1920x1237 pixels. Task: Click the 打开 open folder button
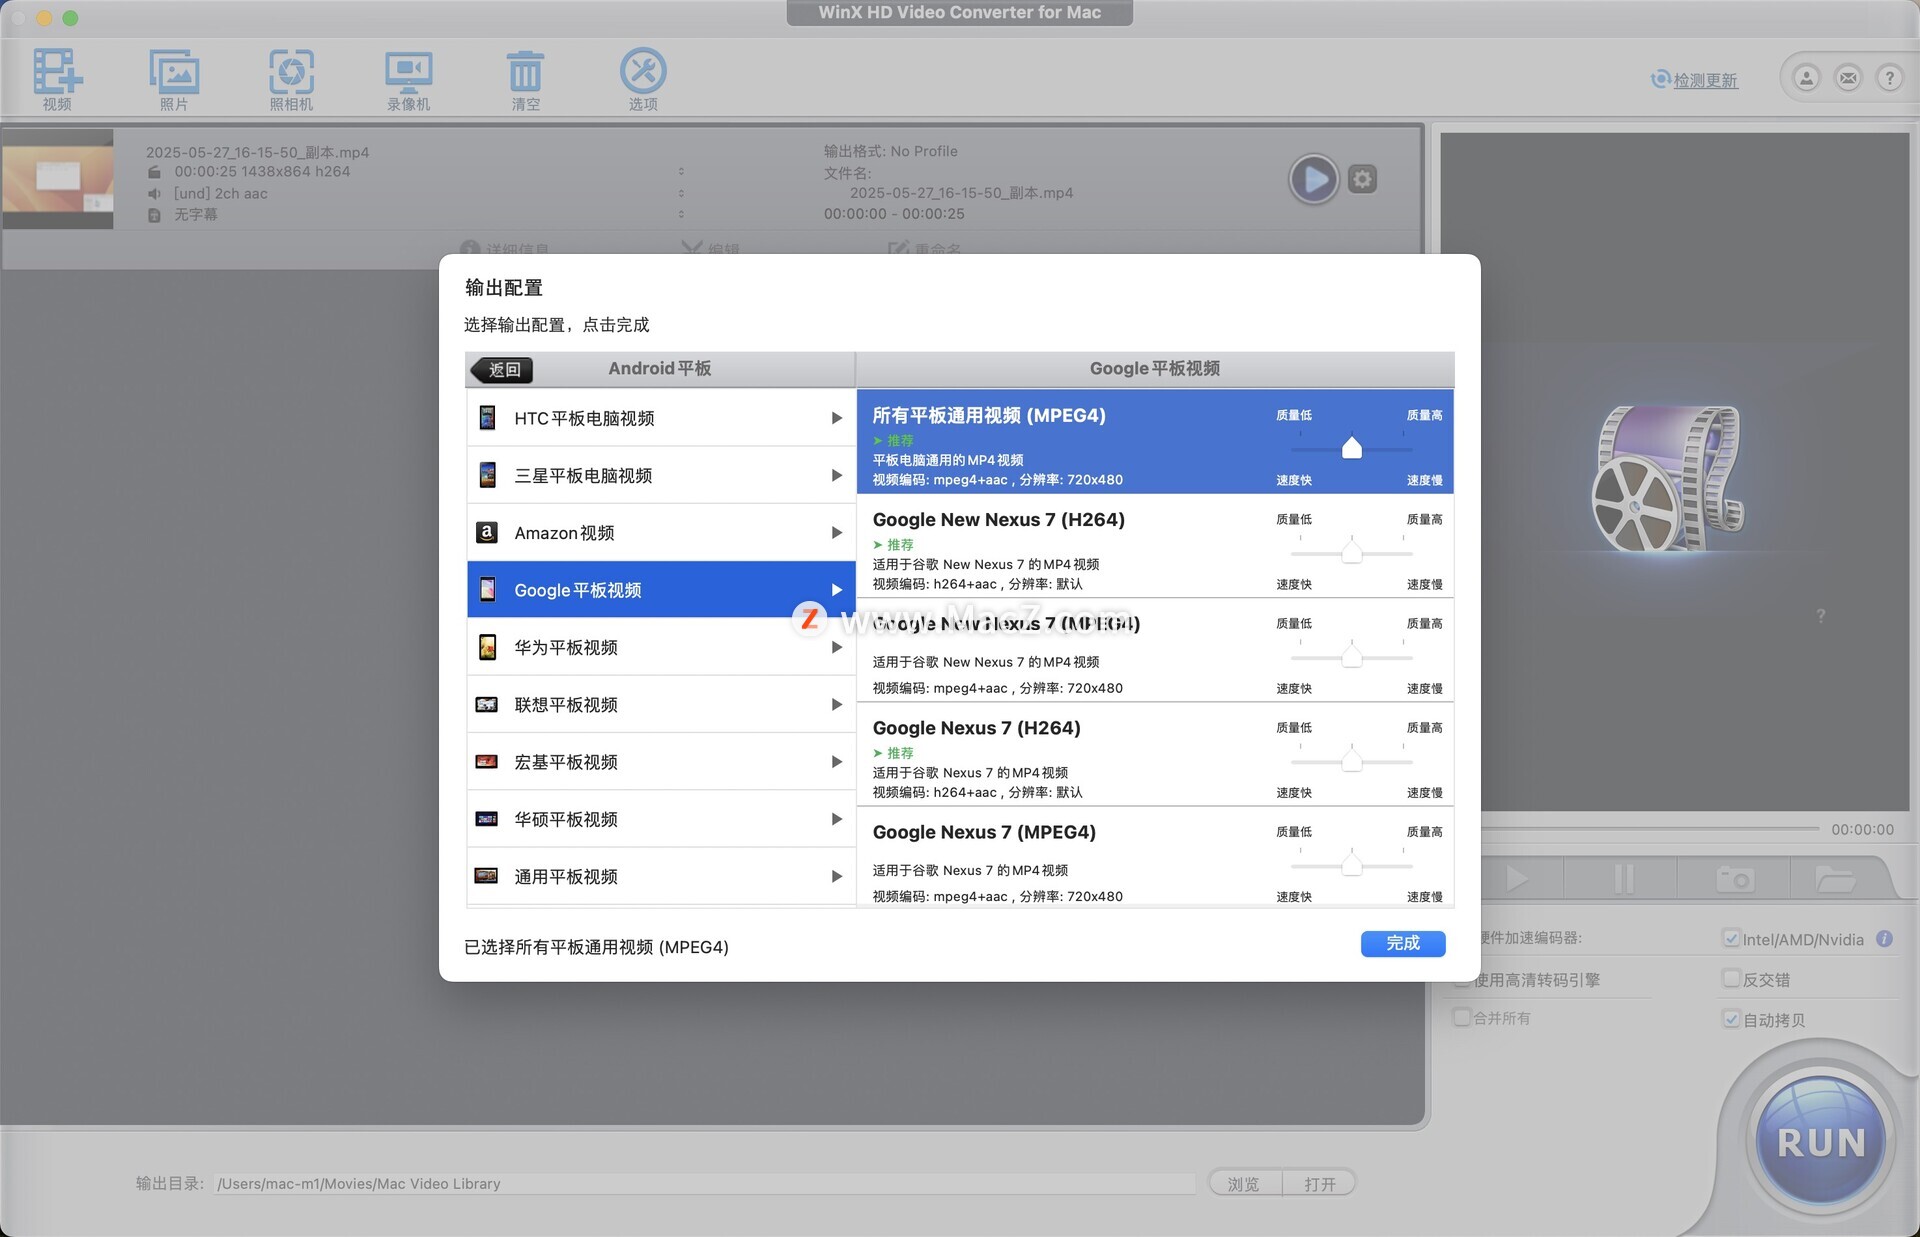(x=1319, y=1183)
